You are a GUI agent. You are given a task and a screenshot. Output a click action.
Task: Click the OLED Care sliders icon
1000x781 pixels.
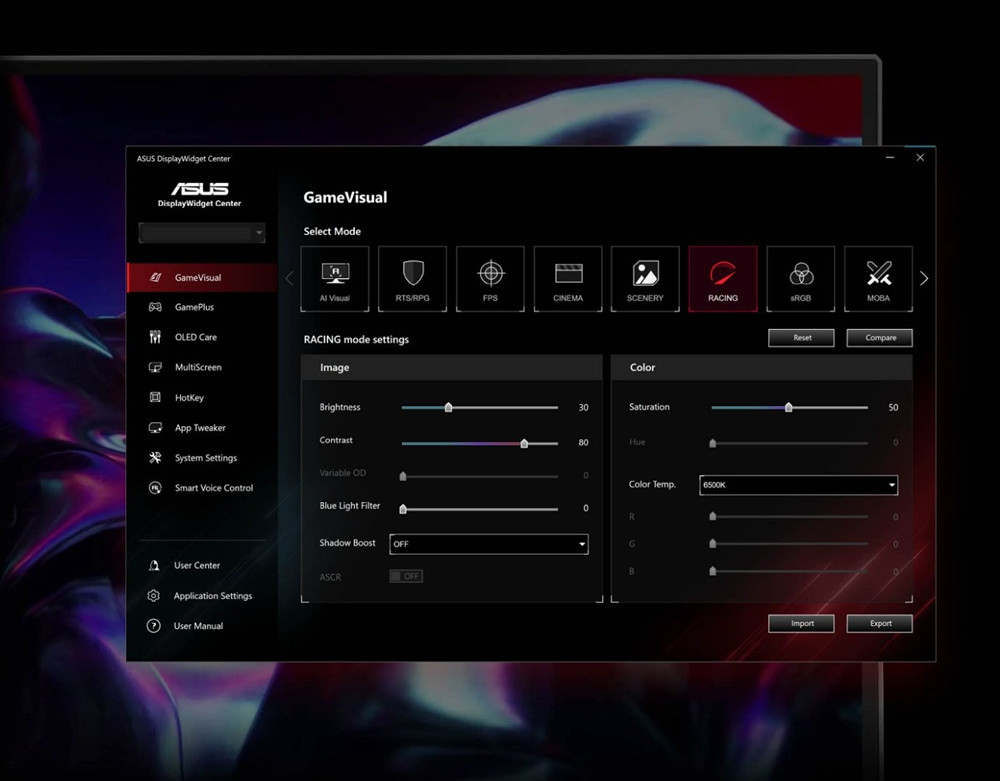[x=155, y=337]
